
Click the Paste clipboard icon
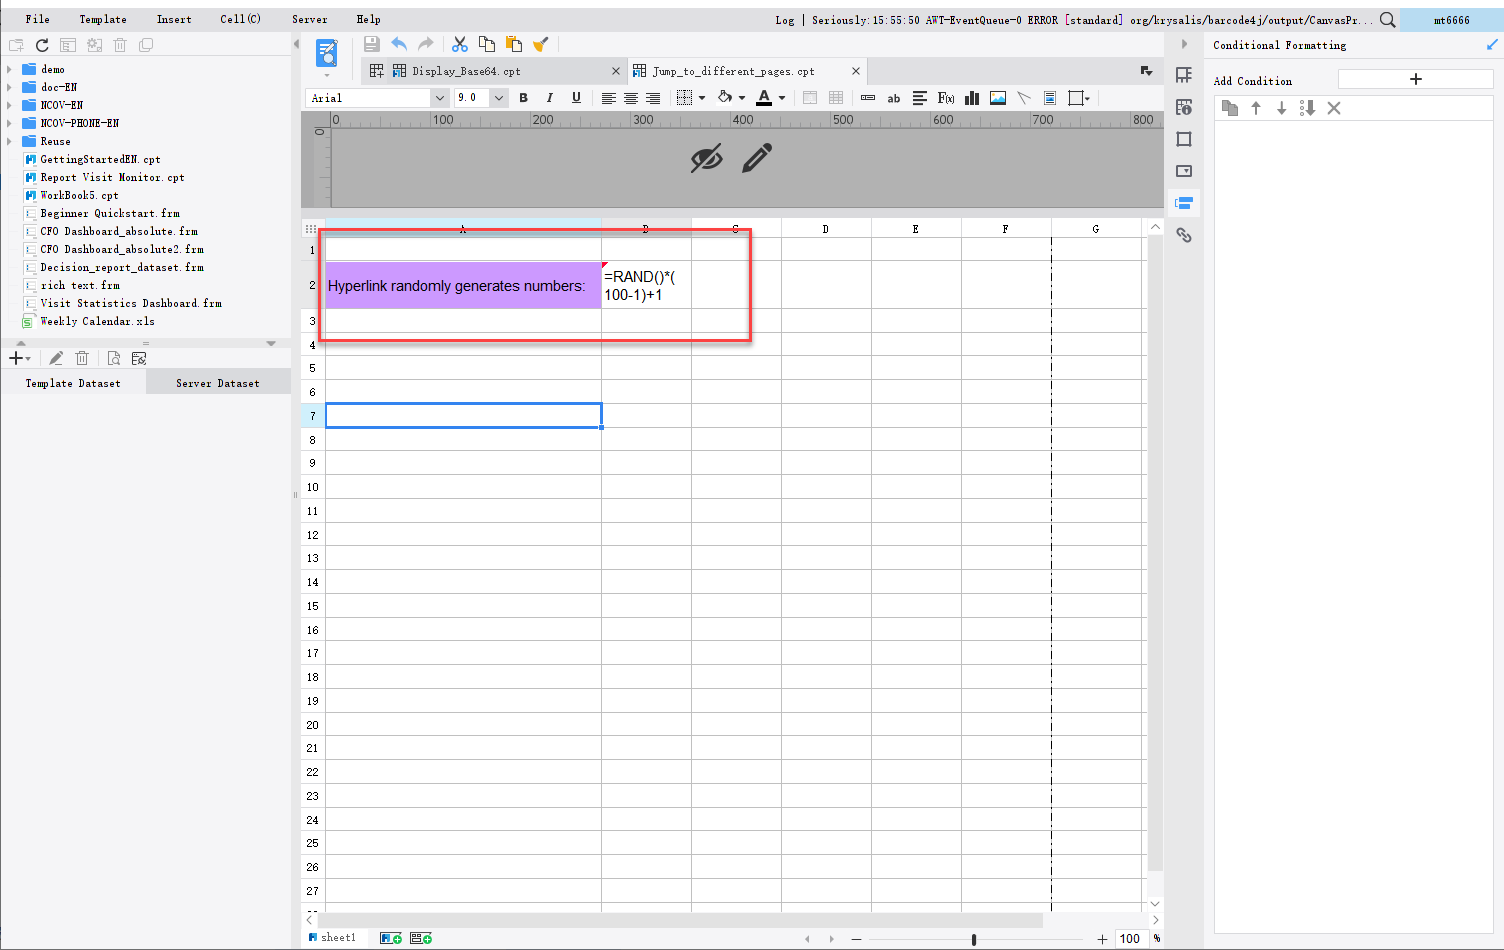pyautogui.click(x=514, y=44)
